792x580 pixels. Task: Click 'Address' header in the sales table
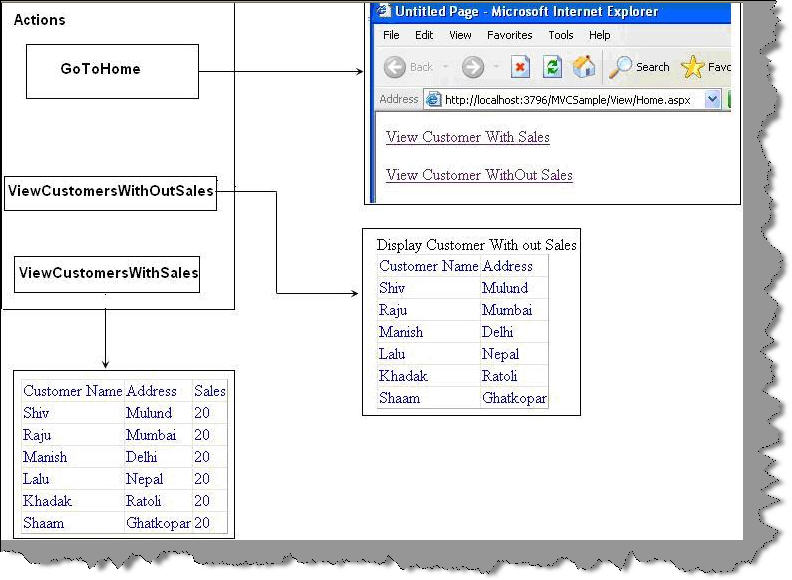(151, 391)
